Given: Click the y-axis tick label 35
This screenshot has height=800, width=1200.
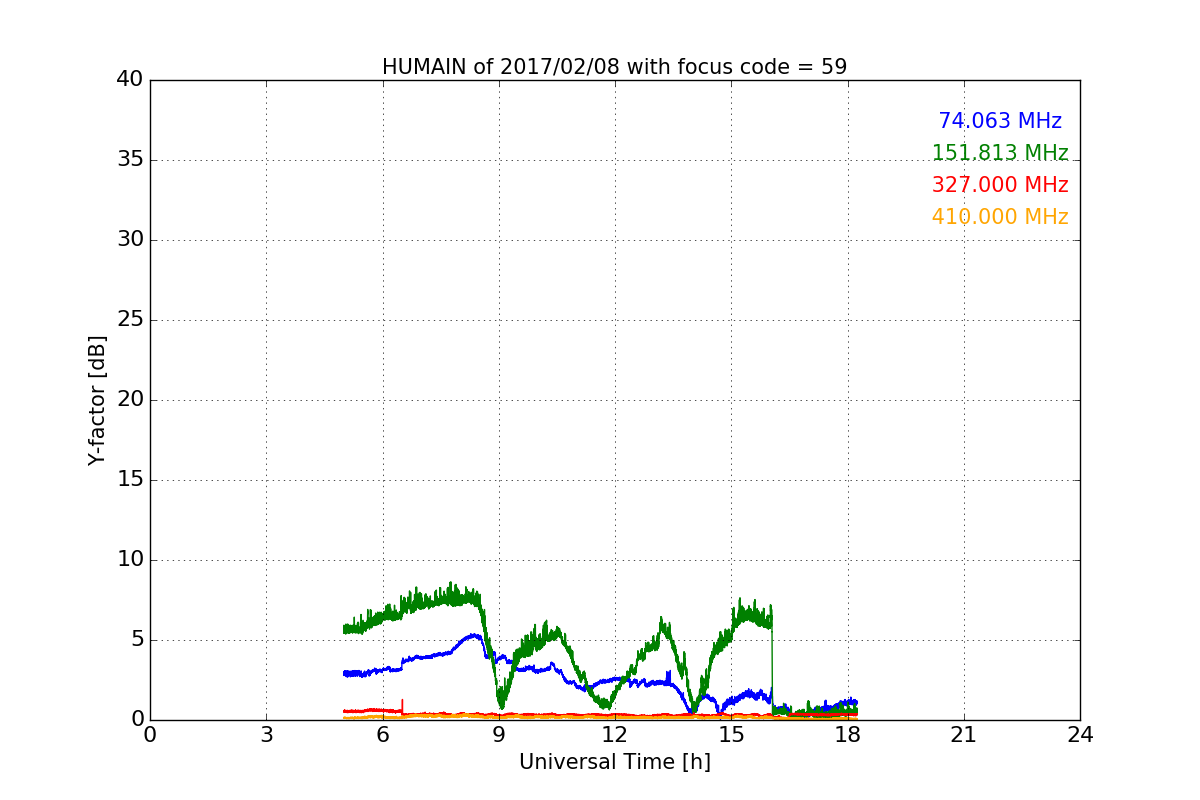Looking at the screenshot, I should point(130,160).
